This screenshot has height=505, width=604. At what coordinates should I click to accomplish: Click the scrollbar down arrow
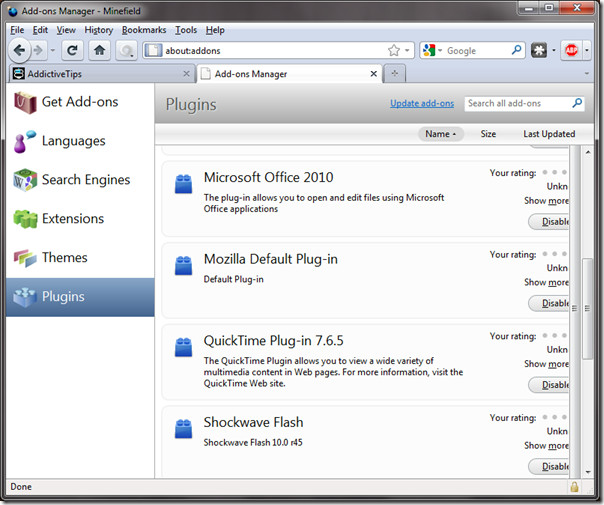click(x=588, y=472)
